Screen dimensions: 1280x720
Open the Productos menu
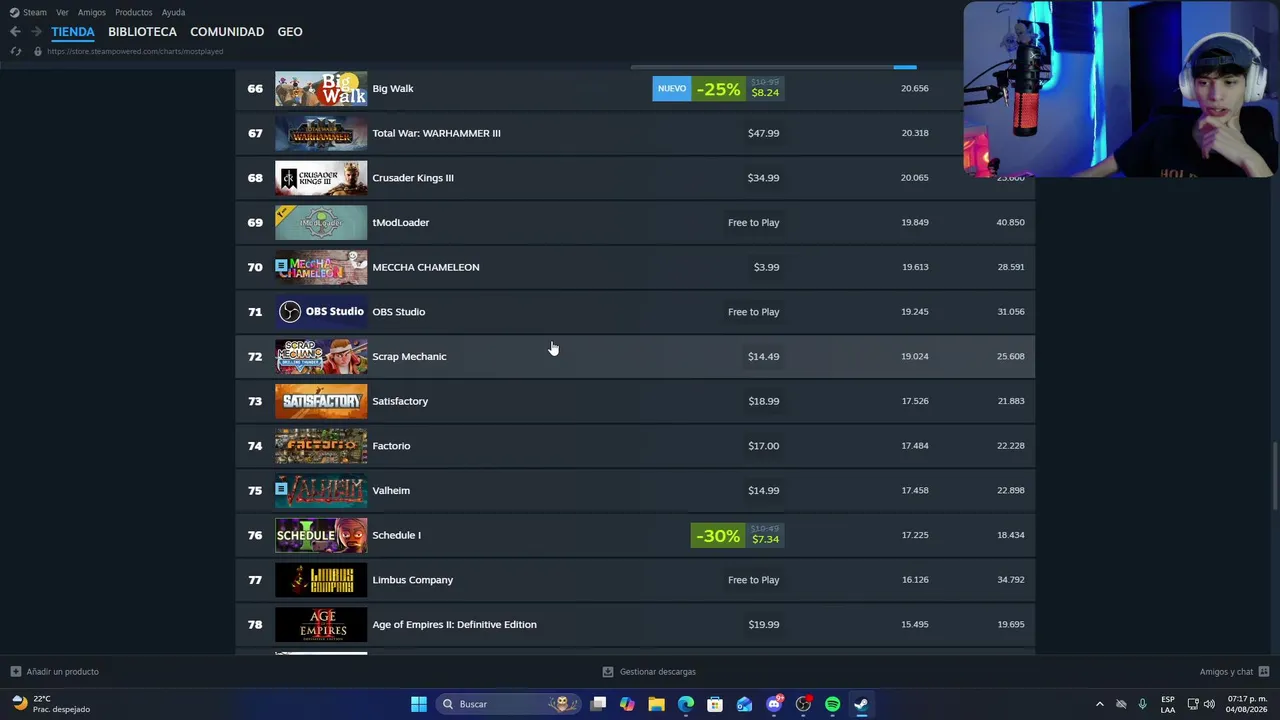coord(134,12)
